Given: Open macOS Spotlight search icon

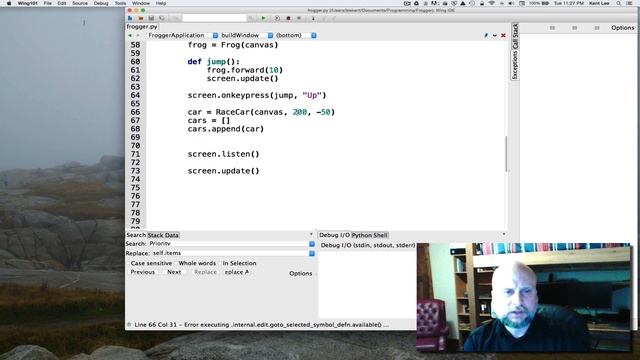Looking at the screenshot, I should coord(619,3).
